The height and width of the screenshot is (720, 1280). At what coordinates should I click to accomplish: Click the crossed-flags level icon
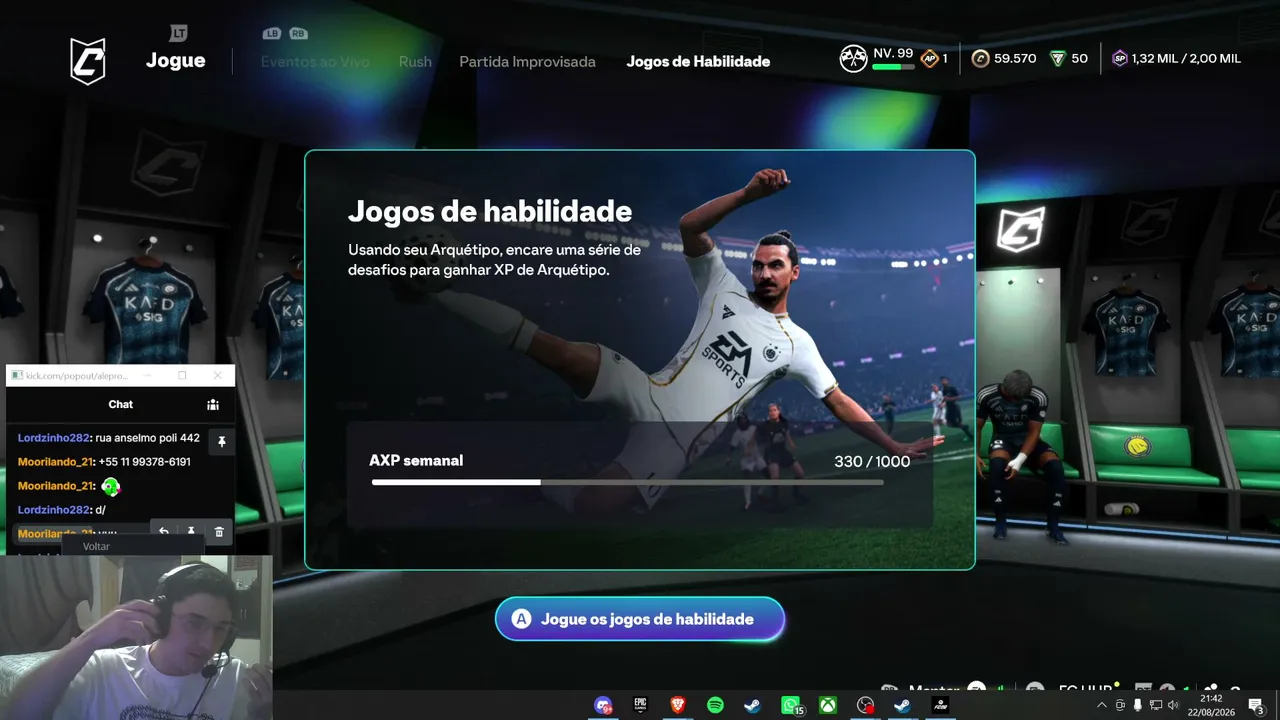(x=853, y=59)
